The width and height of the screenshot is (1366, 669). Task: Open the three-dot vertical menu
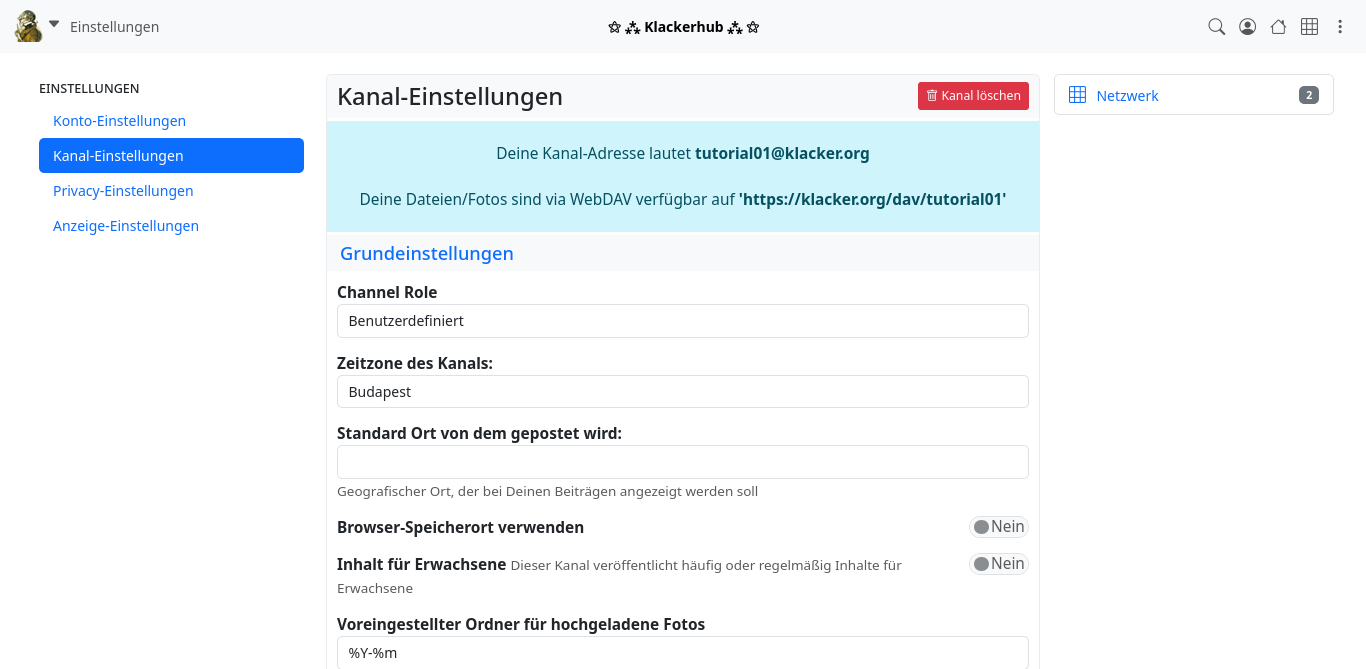[1340, 27]
